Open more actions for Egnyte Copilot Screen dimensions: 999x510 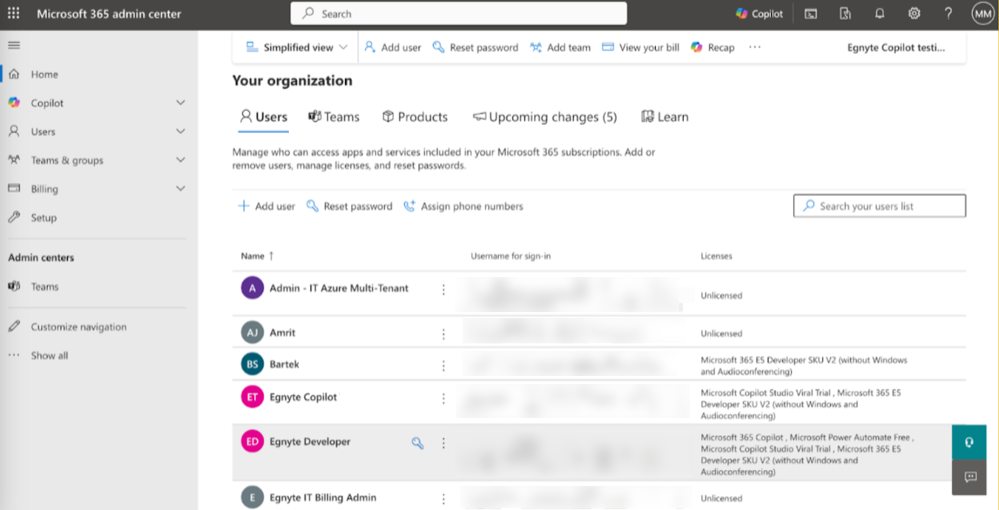[x=443, y=398]
